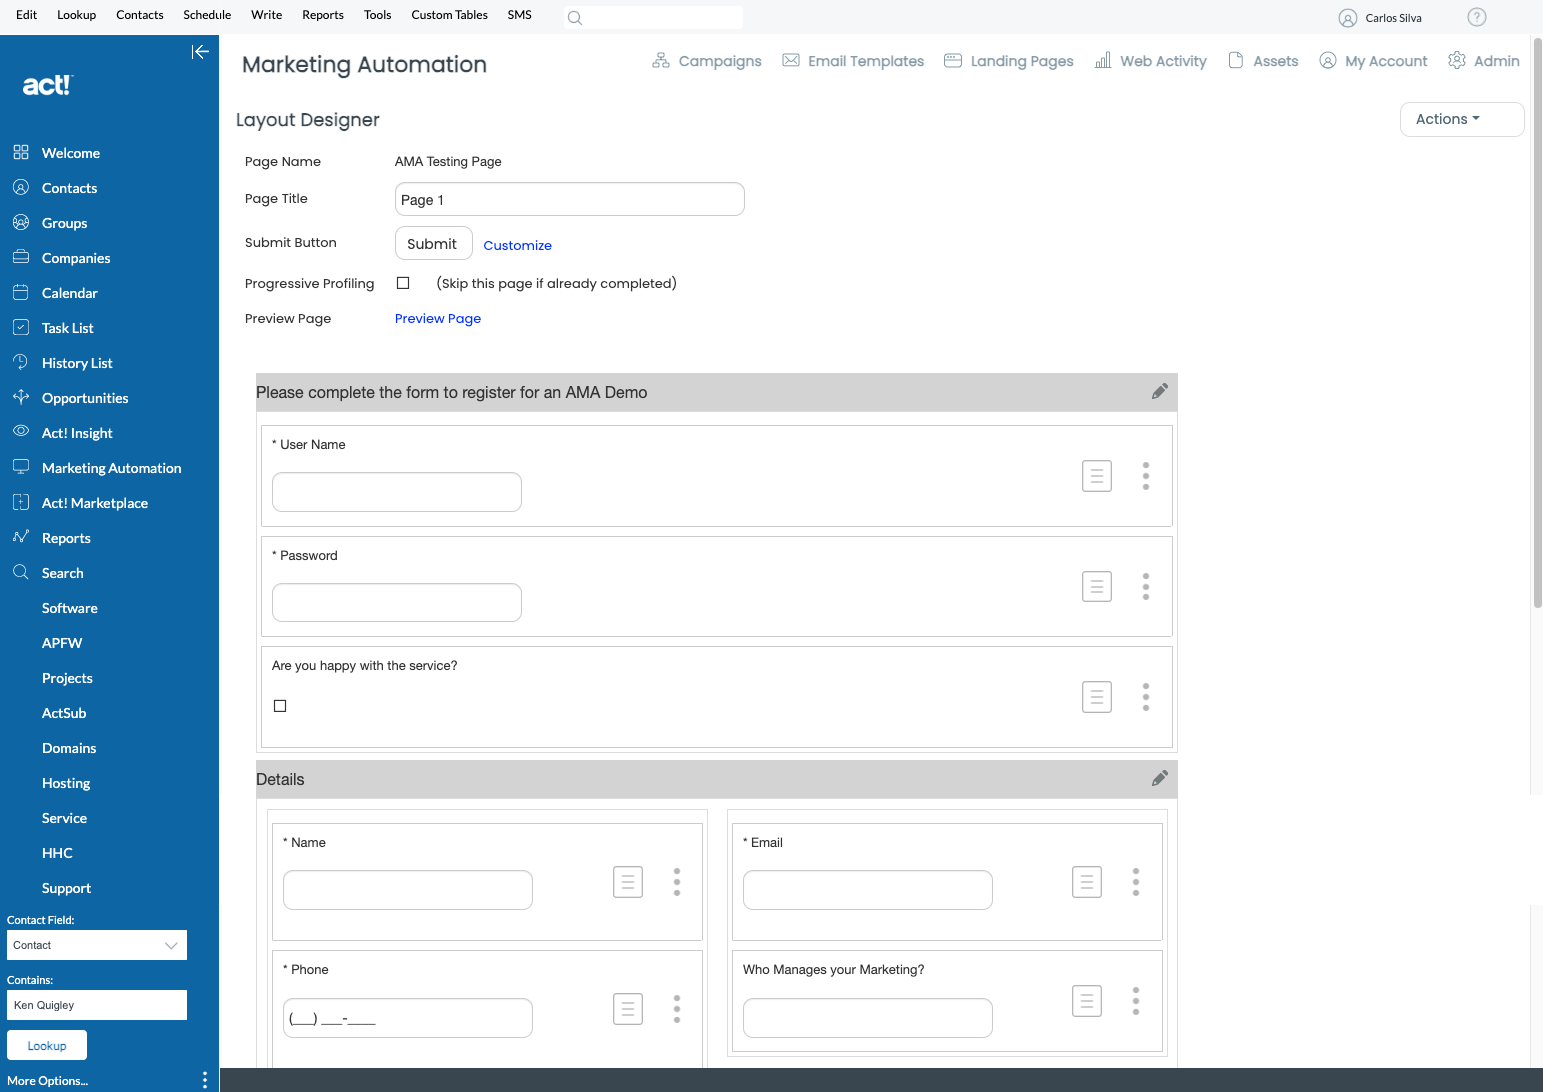Viewport: 1543px width, 1092px height.
Task: Open Reports in the sidebar
Action: [x=66, y=538]
